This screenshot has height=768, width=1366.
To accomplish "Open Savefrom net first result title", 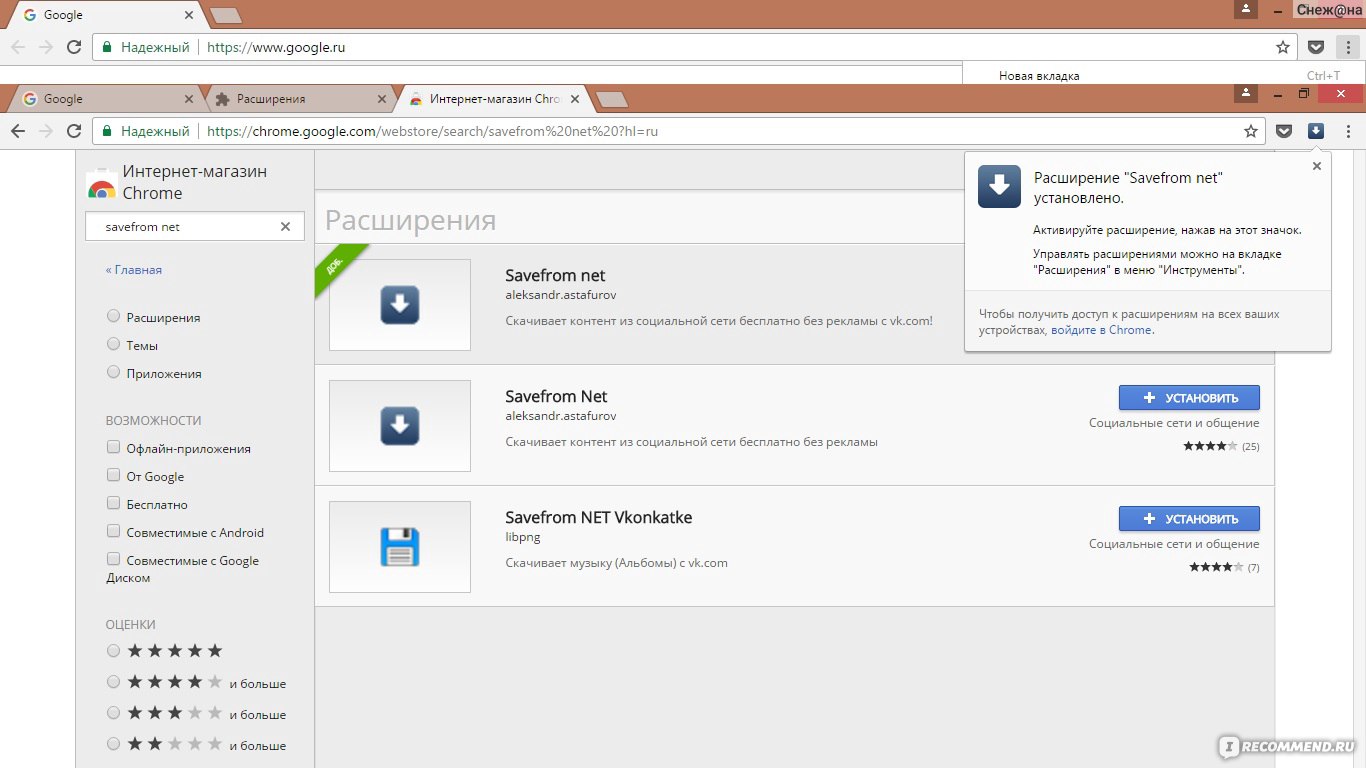I will (x=555, y=276).
